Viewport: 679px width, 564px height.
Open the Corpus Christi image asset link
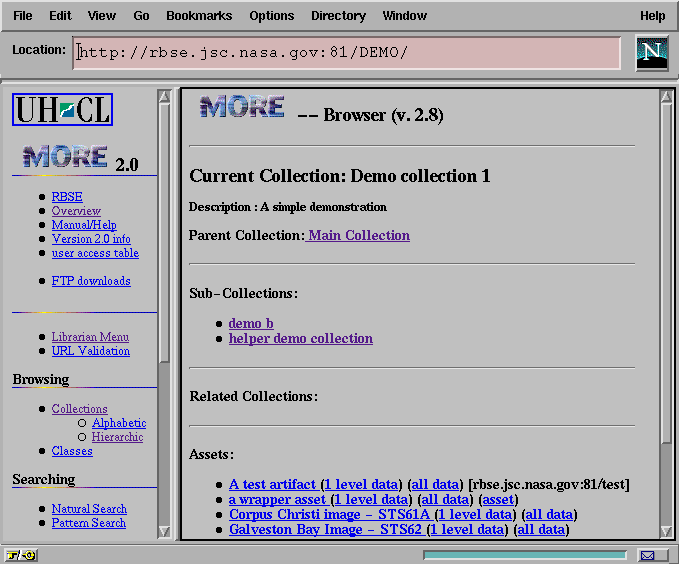[330, 514]
